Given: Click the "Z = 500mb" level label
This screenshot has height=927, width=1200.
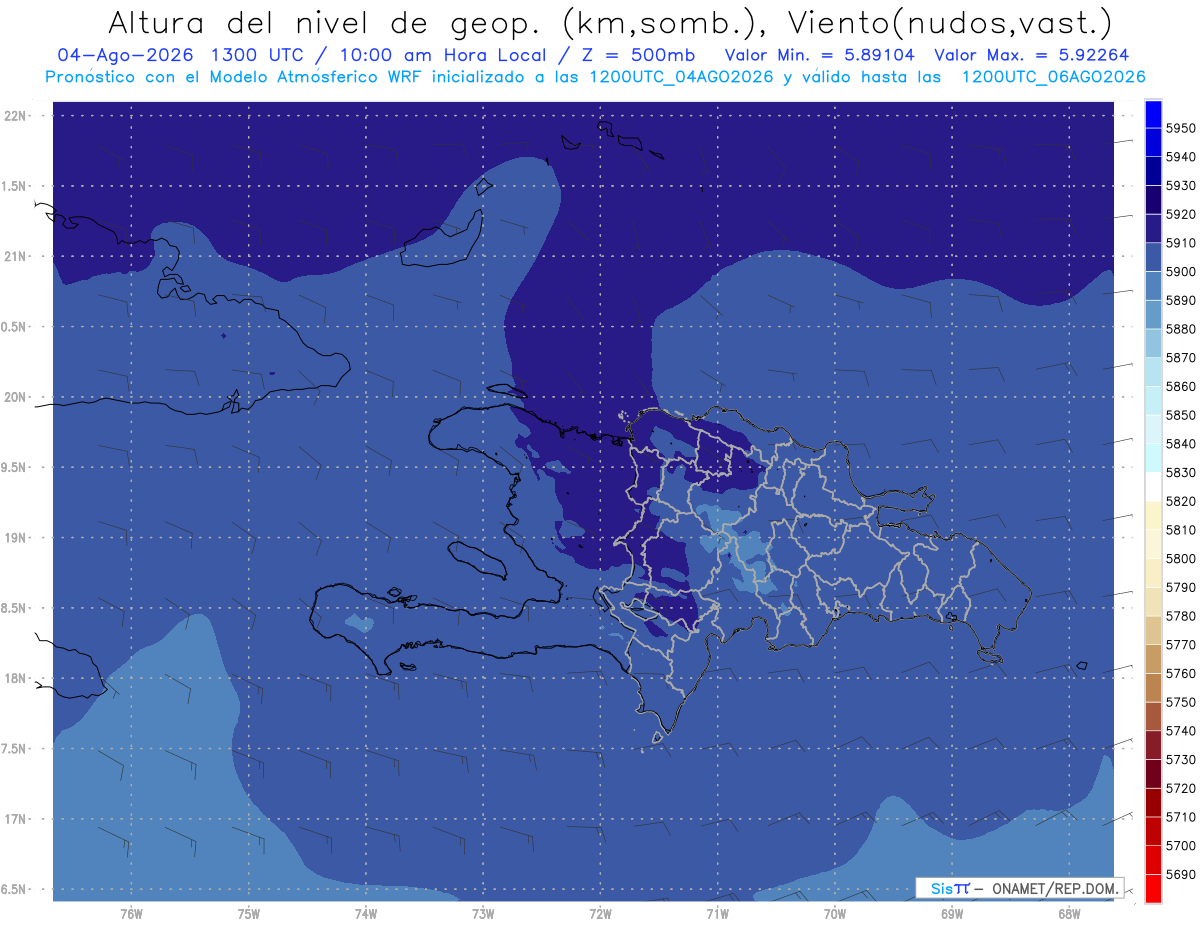Looking at the screenshot, I should click(638, 55).
